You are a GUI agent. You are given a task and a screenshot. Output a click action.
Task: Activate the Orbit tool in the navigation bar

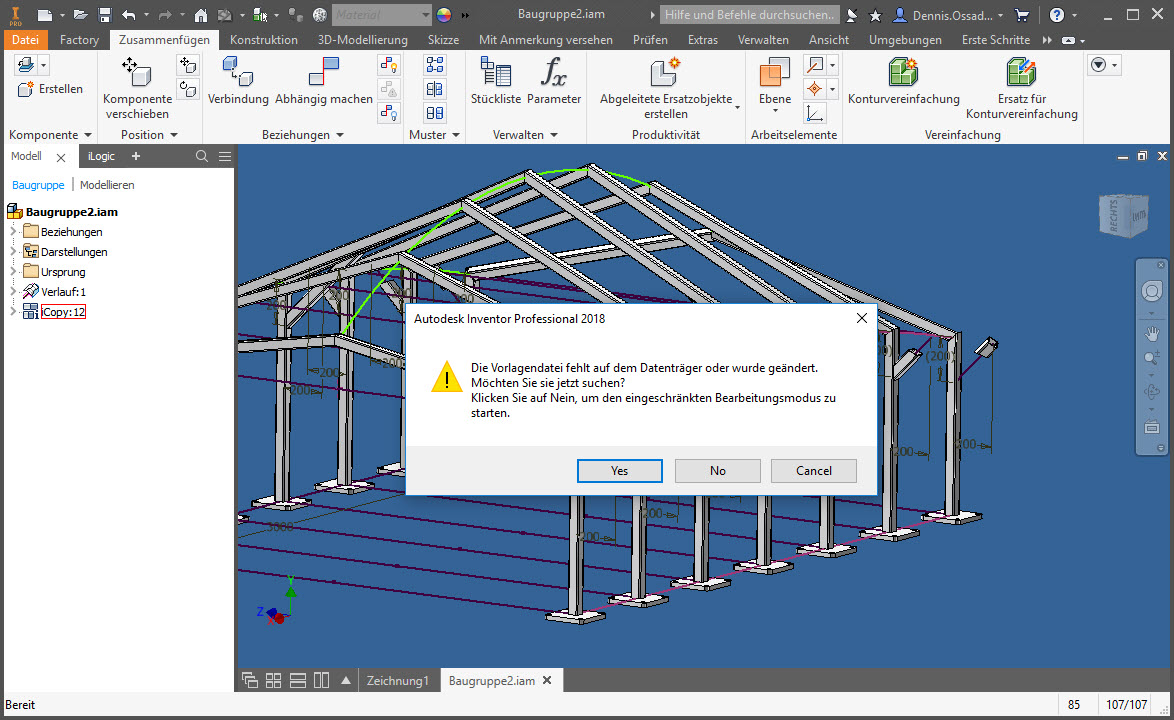[x=1152, y=391]
